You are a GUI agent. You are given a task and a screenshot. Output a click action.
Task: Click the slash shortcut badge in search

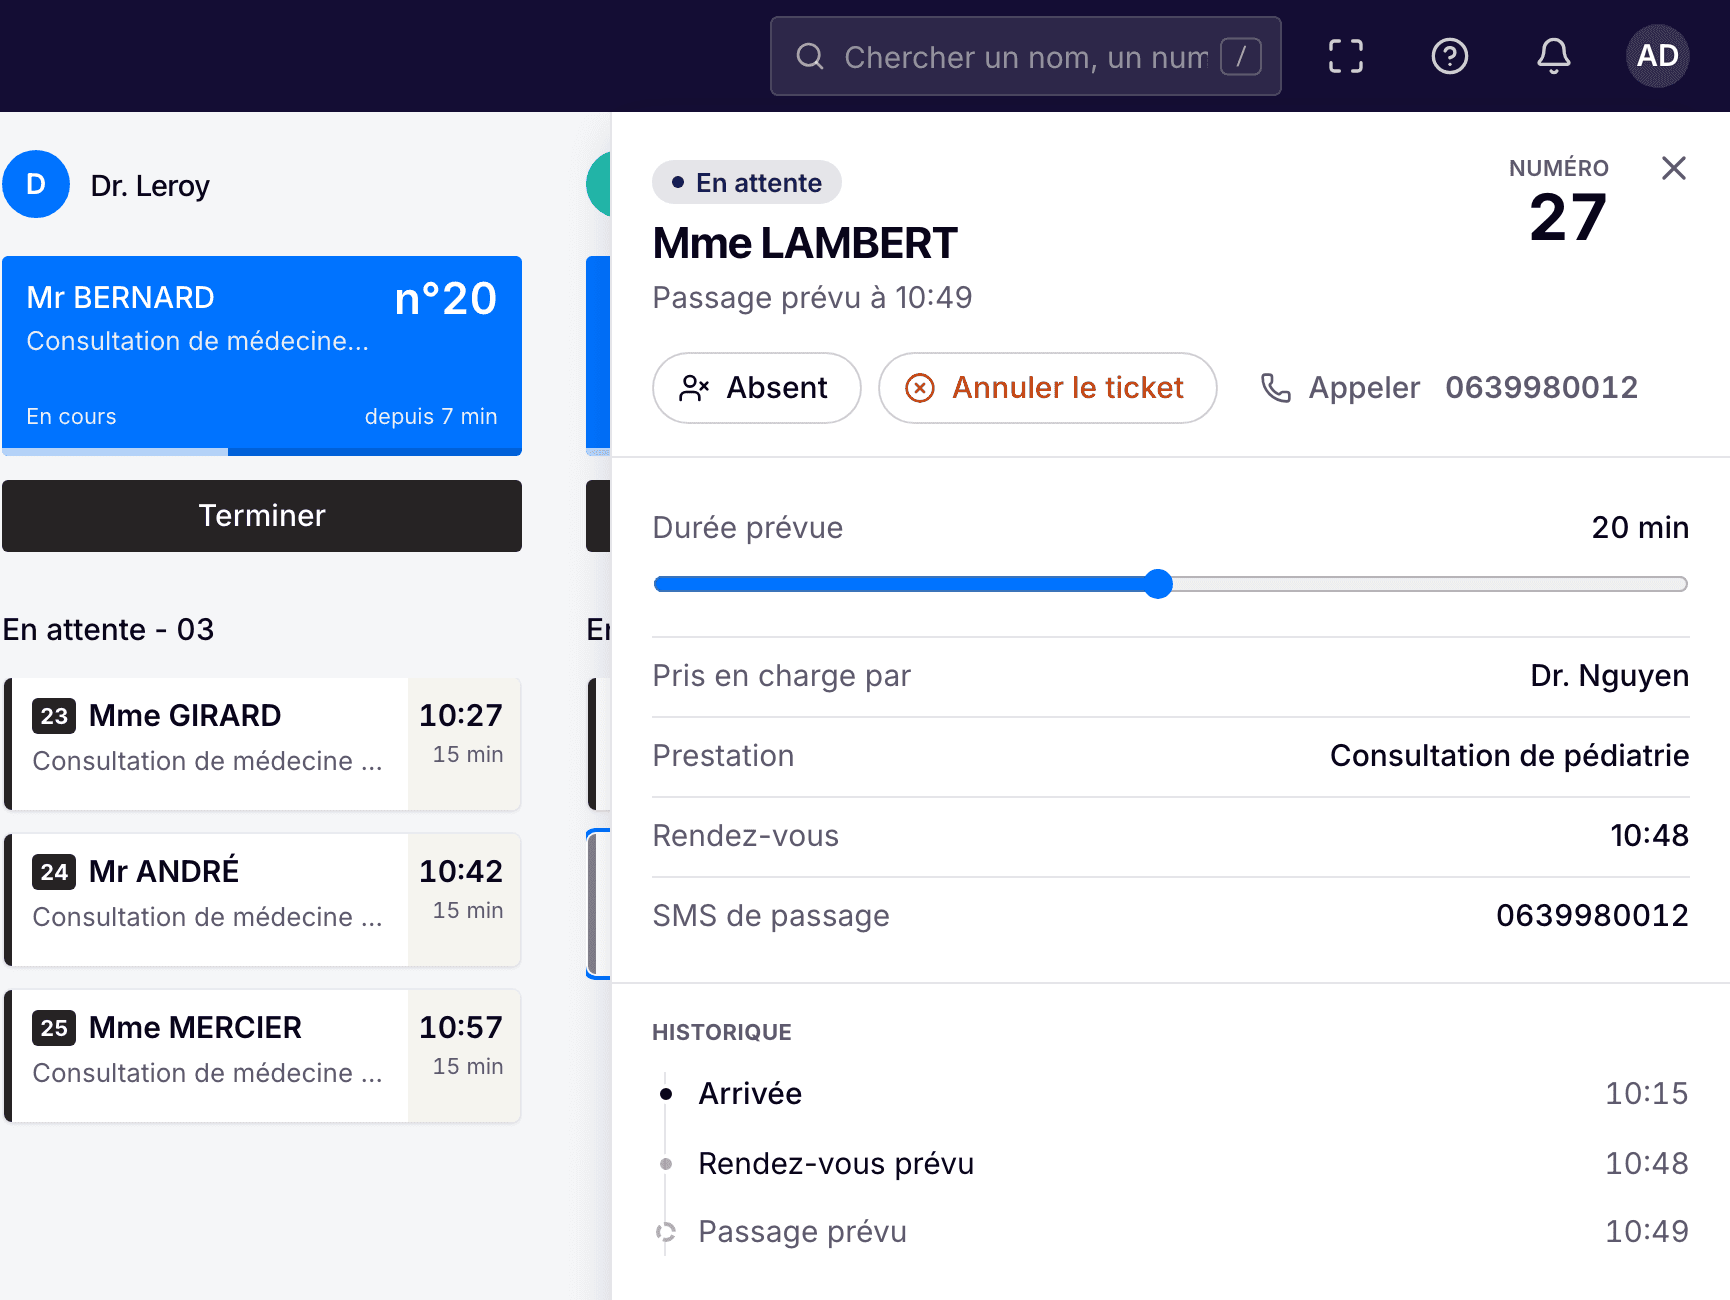[x=1241, y=56]
